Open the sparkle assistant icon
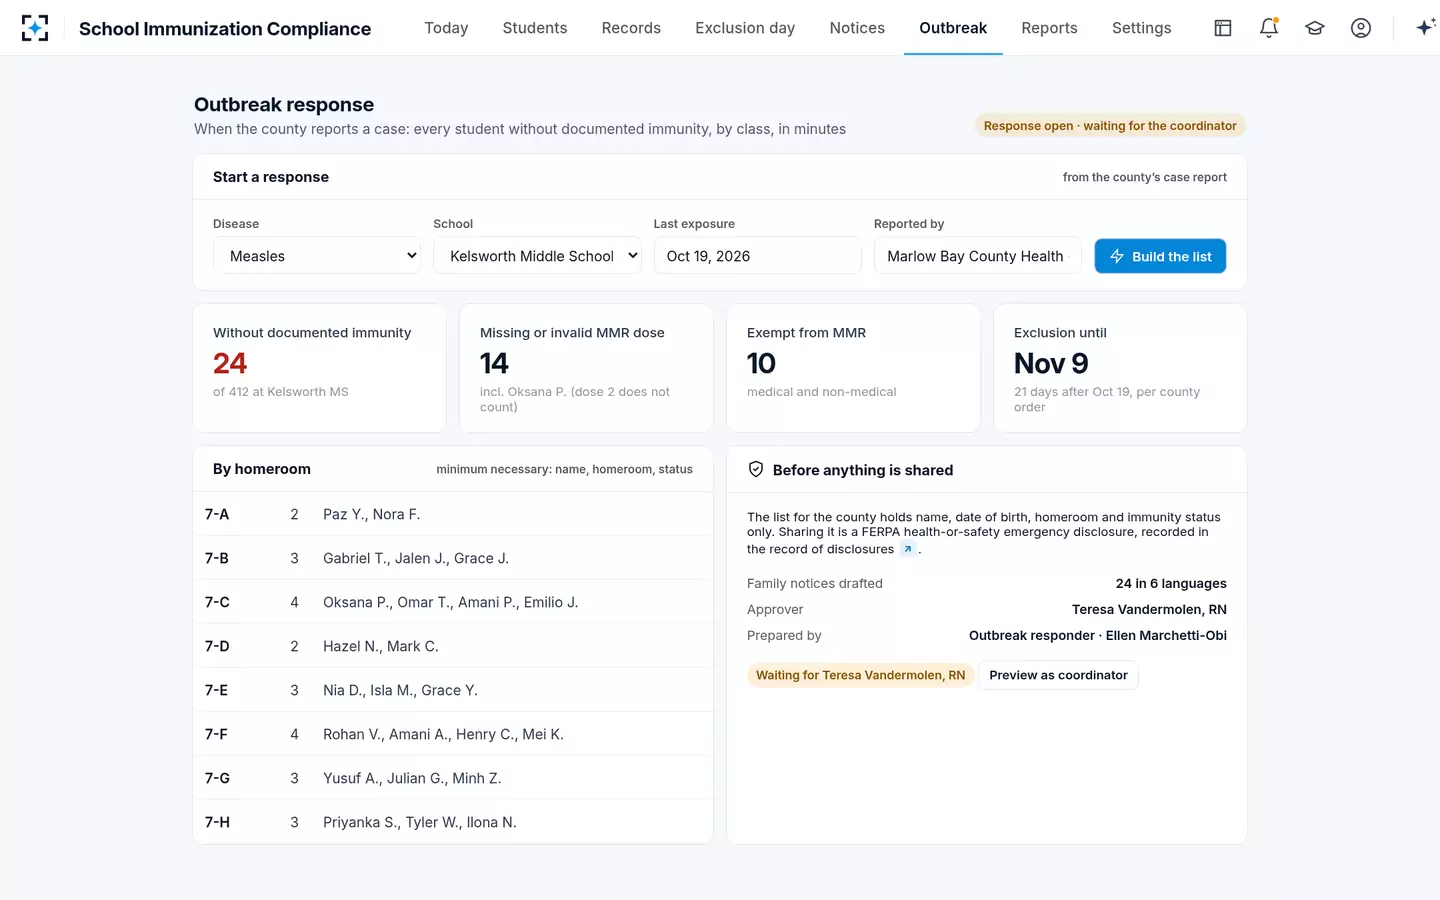This screenshot has height=900, width=1440. (1425, 28)
